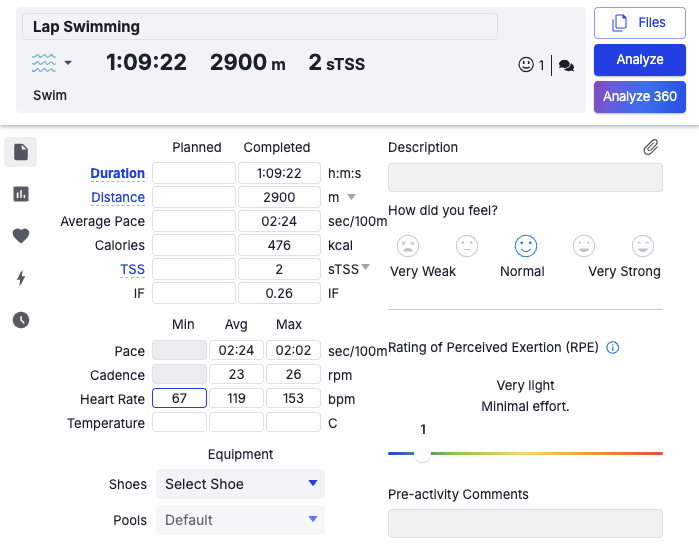Click the Duration link label
This screenshot has width=699, height=547.
coord(118,173)
